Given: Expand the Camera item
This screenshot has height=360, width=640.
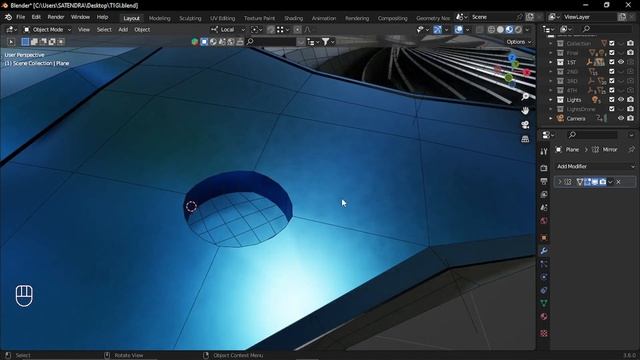Looking at the screenshot, I should coord(551,118).
